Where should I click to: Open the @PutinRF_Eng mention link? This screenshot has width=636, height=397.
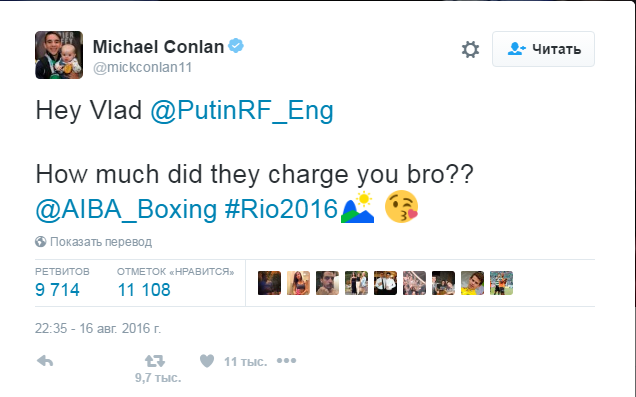[242, 110]
